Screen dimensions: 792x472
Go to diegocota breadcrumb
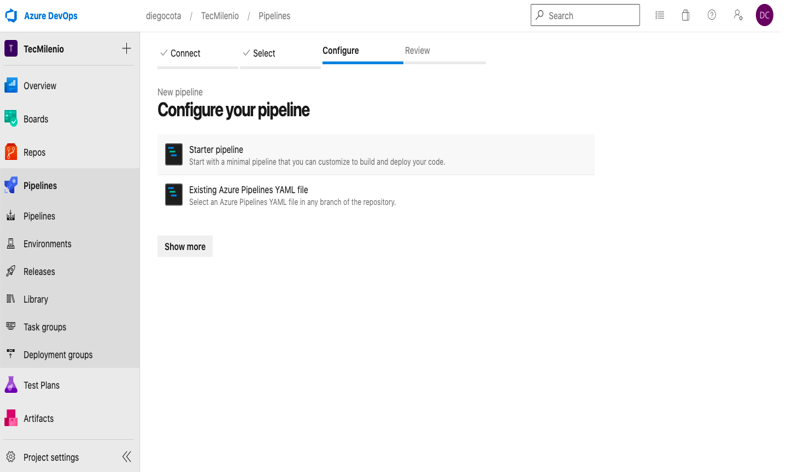coord(163,16)
